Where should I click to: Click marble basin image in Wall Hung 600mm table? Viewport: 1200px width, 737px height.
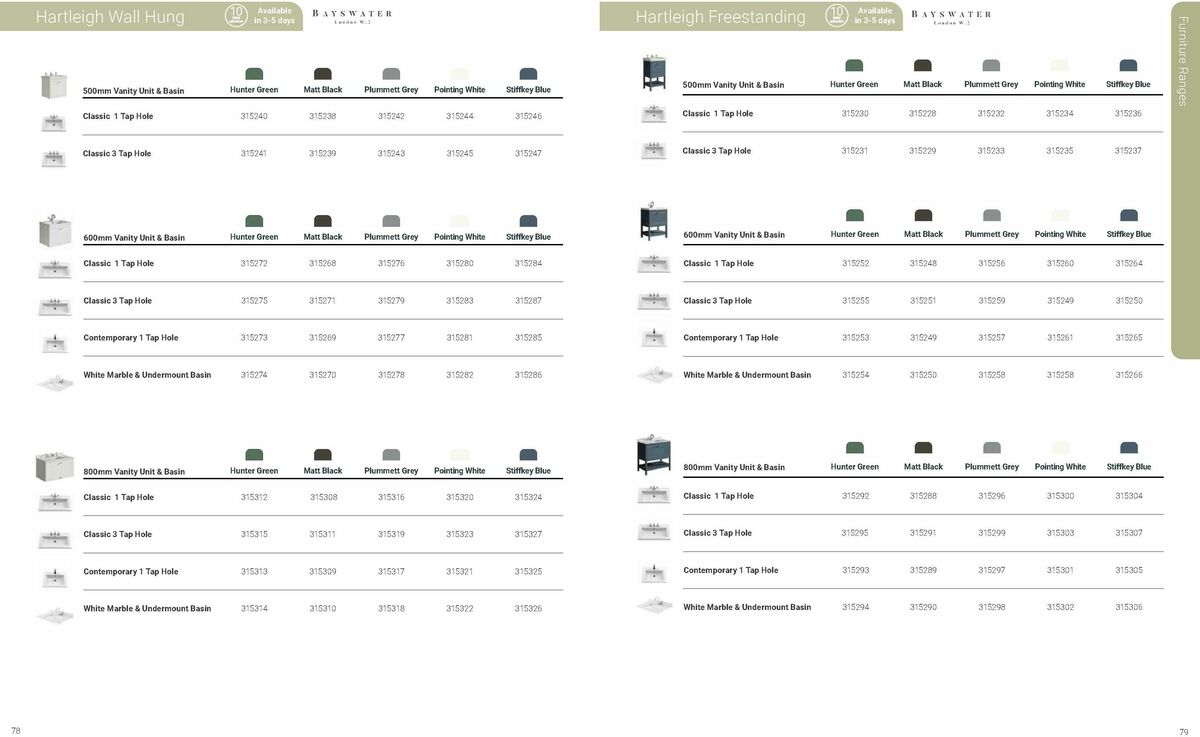pyautogui.click(x=54, y=382)
